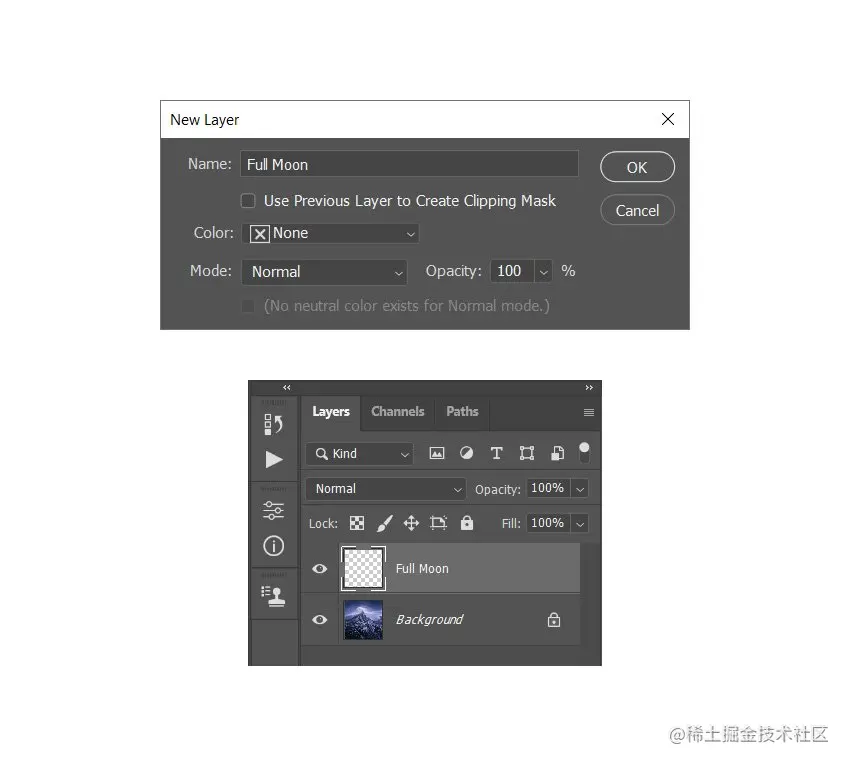This screenshot has height=766, width=850.
Task: Confirm the new layer with OK
Action: click(x=637, y=167)
